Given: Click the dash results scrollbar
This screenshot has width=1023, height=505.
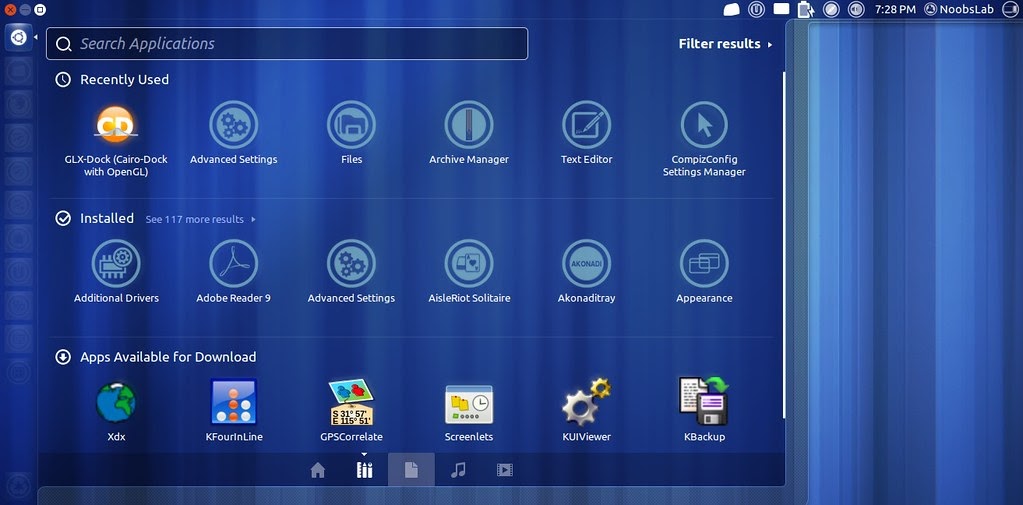Looking at the screenshot, I should click(x=783, y=245).
